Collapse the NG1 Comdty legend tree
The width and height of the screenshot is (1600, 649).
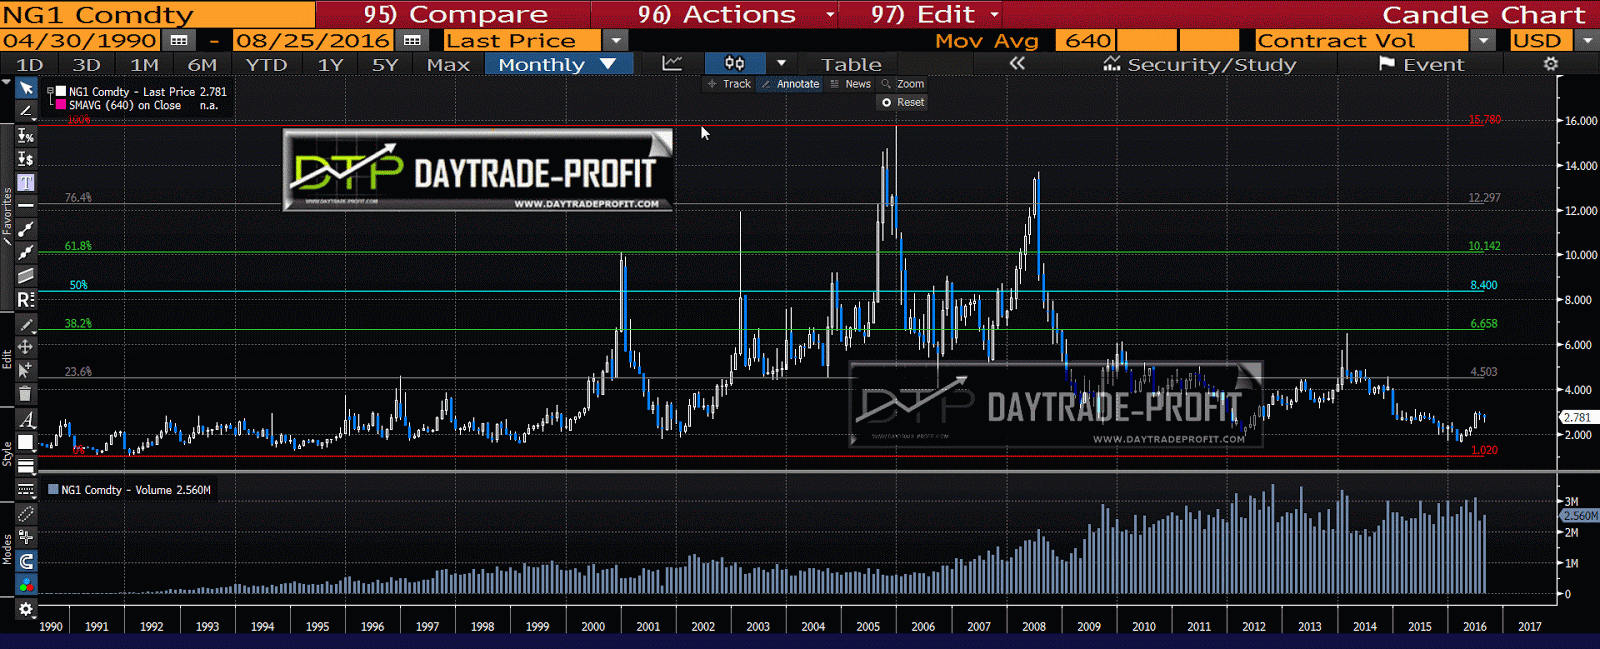[x=50, y=91]
